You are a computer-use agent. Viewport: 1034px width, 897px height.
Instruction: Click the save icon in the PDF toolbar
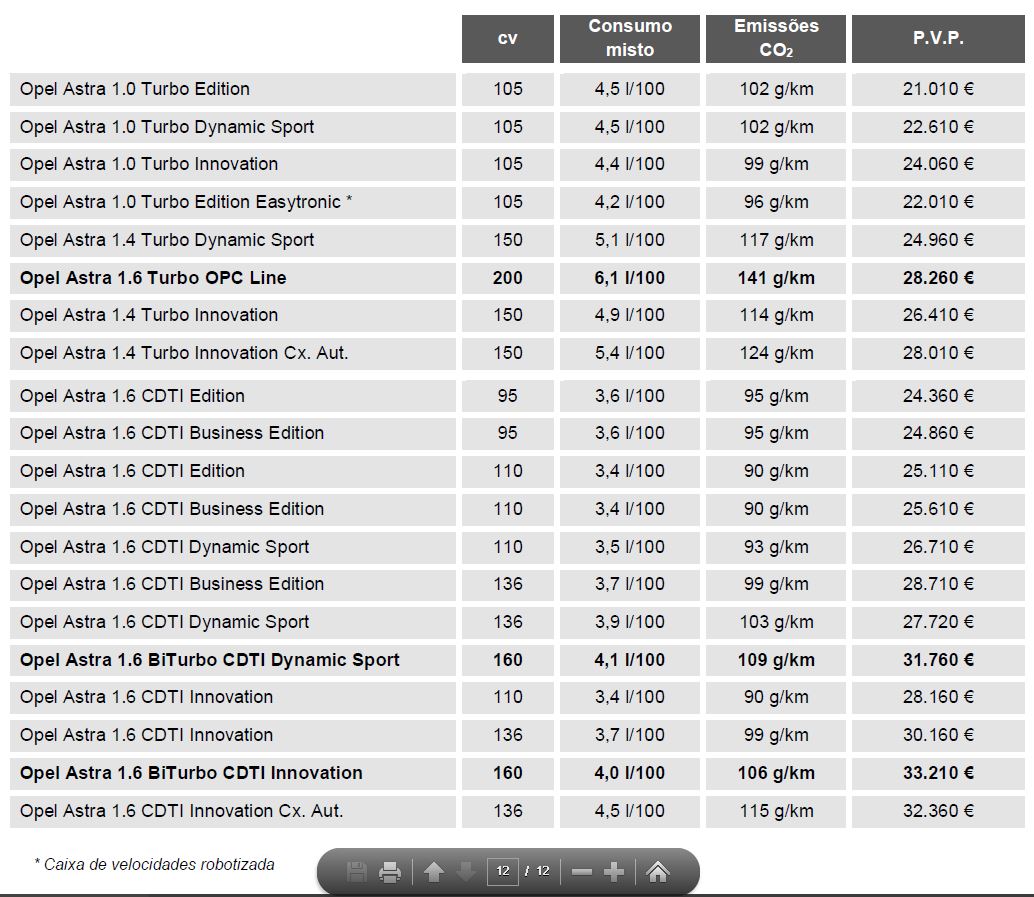[357, 872]
